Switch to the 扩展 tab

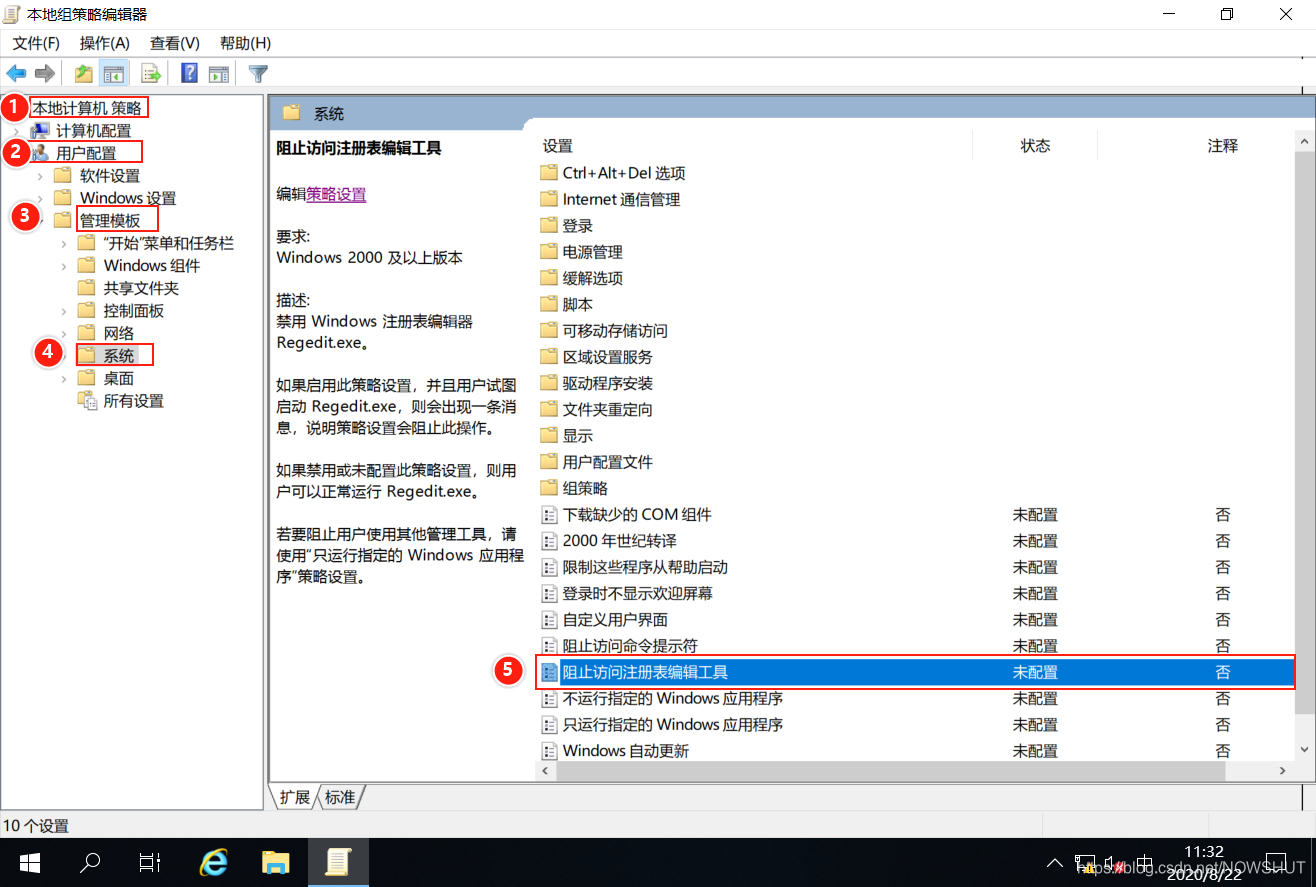[295, 797]
